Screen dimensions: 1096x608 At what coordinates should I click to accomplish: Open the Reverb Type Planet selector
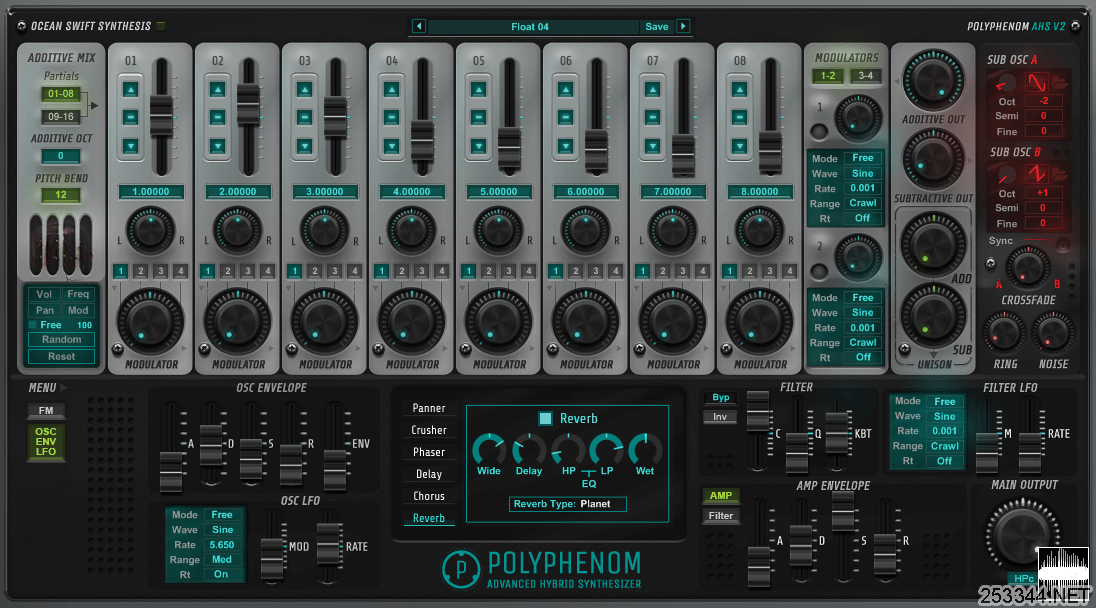567,504
